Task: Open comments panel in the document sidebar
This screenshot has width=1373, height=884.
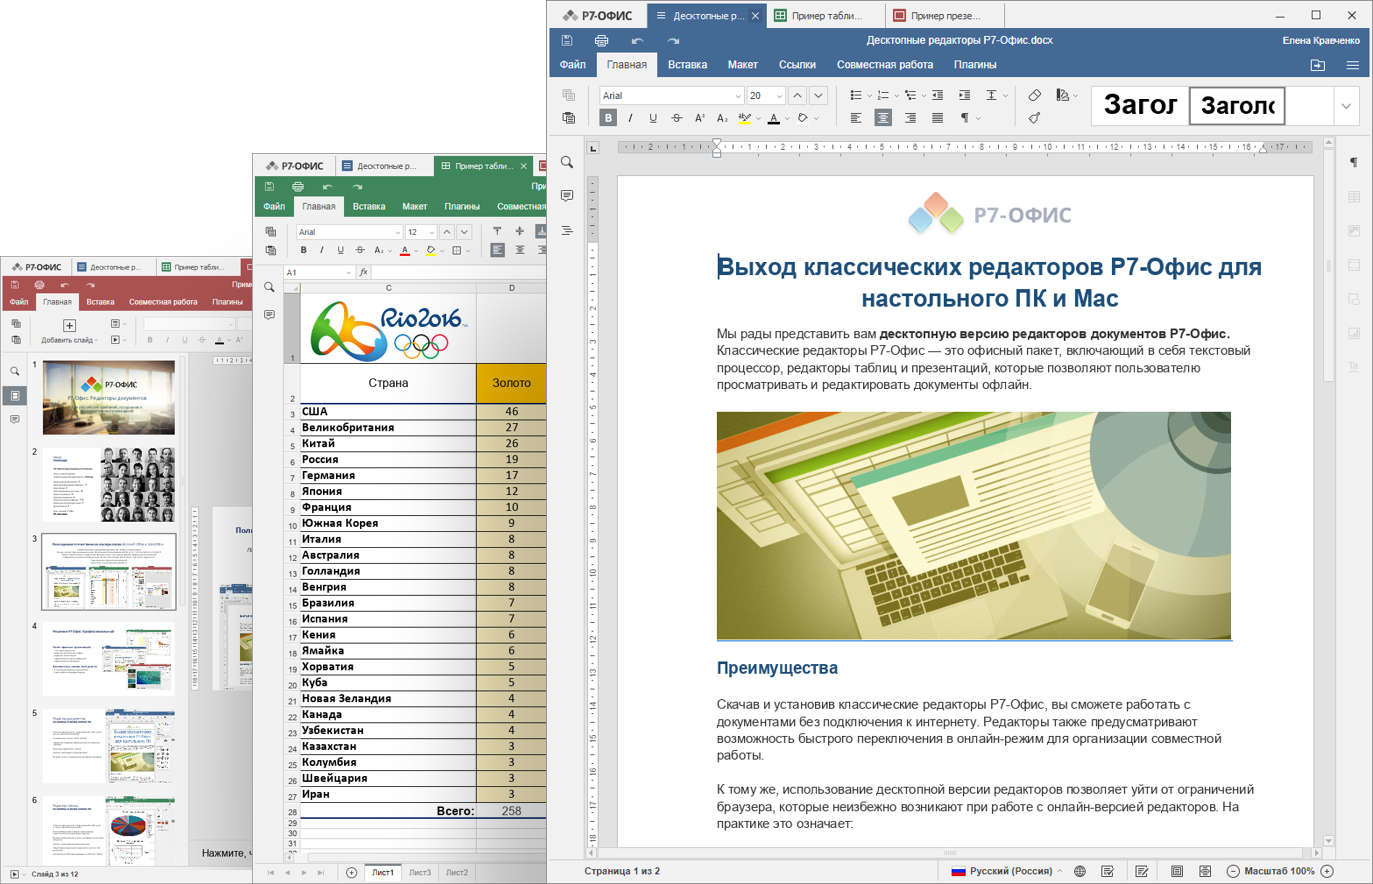Action: tap(567, 196)
